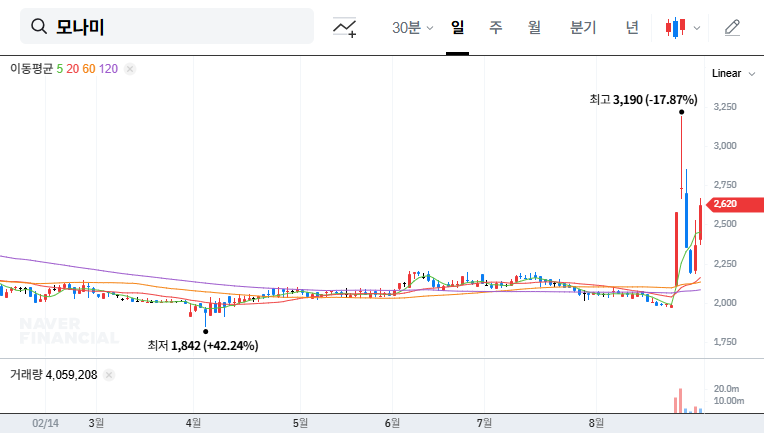Click the 2,750 price axis label
This screenshot has height=433, width=764.
[725, 185]
